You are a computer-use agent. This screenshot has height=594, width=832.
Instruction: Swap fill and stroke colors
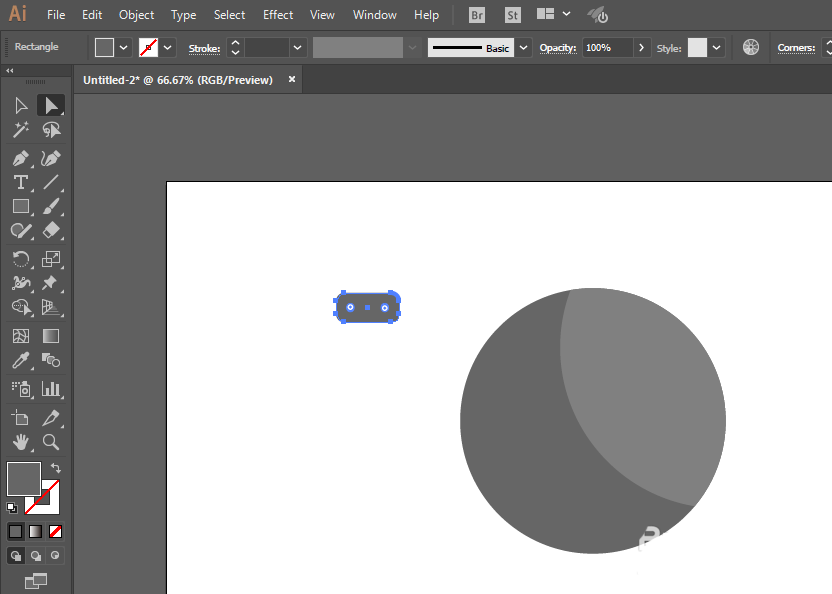coord(56,468)
